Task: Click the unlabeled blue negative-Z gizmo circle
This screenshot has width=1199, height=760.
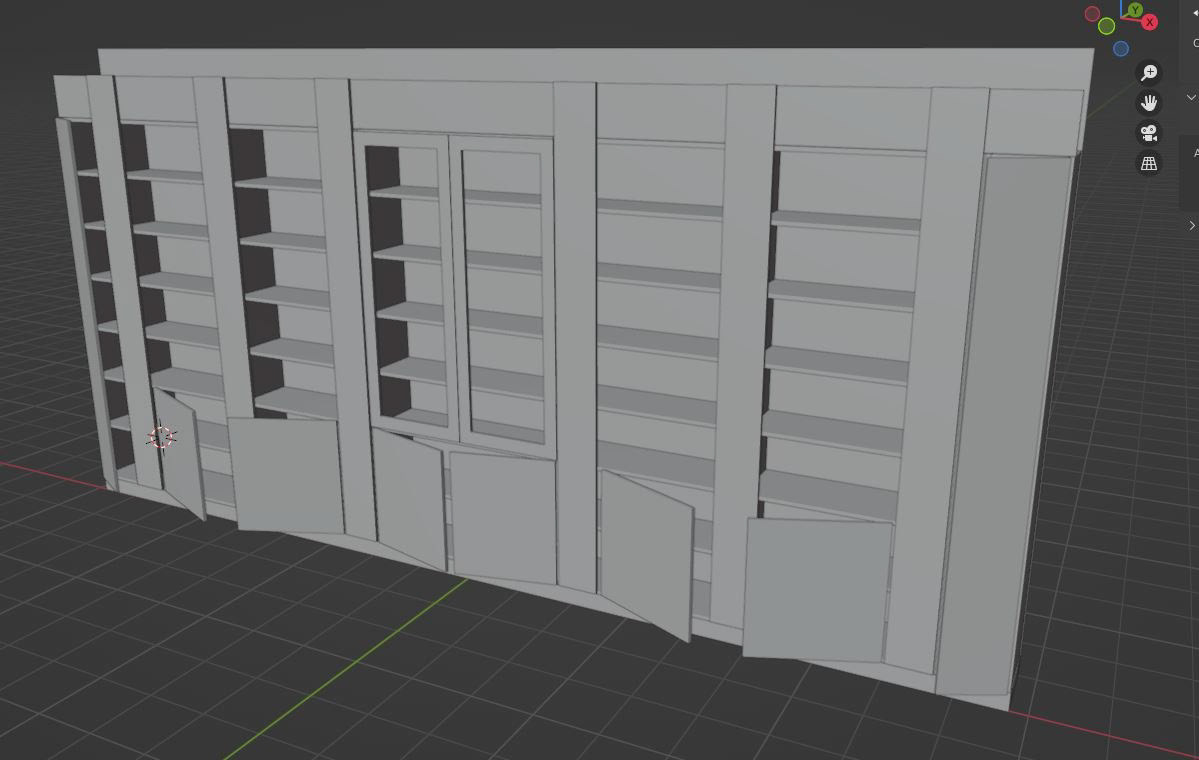Action: click(x=1121, y=49)
